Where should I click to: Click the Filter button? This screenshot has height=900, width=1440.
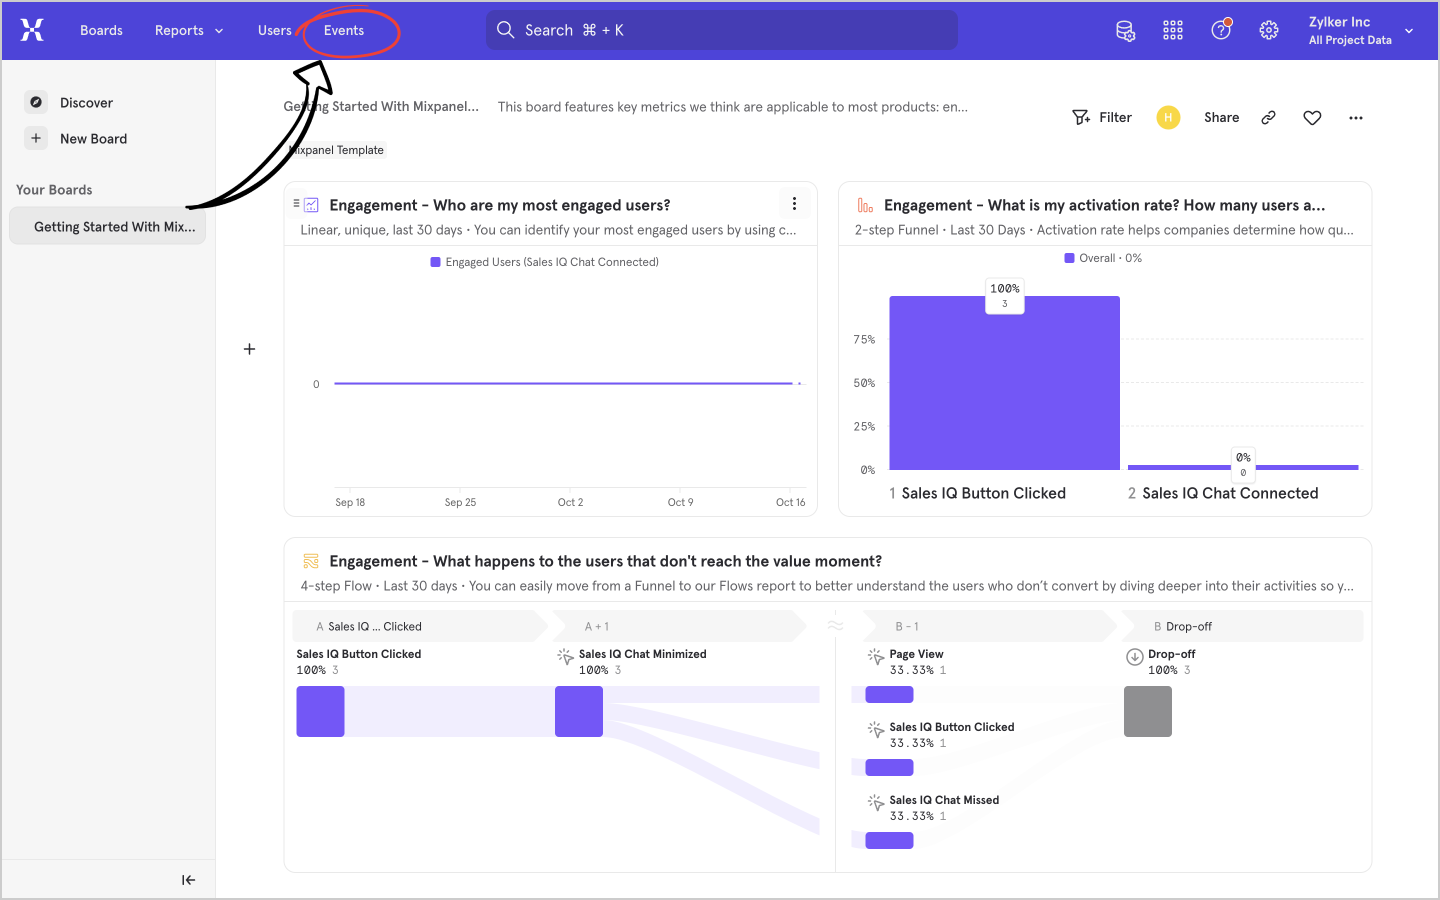click(1102, 117)
